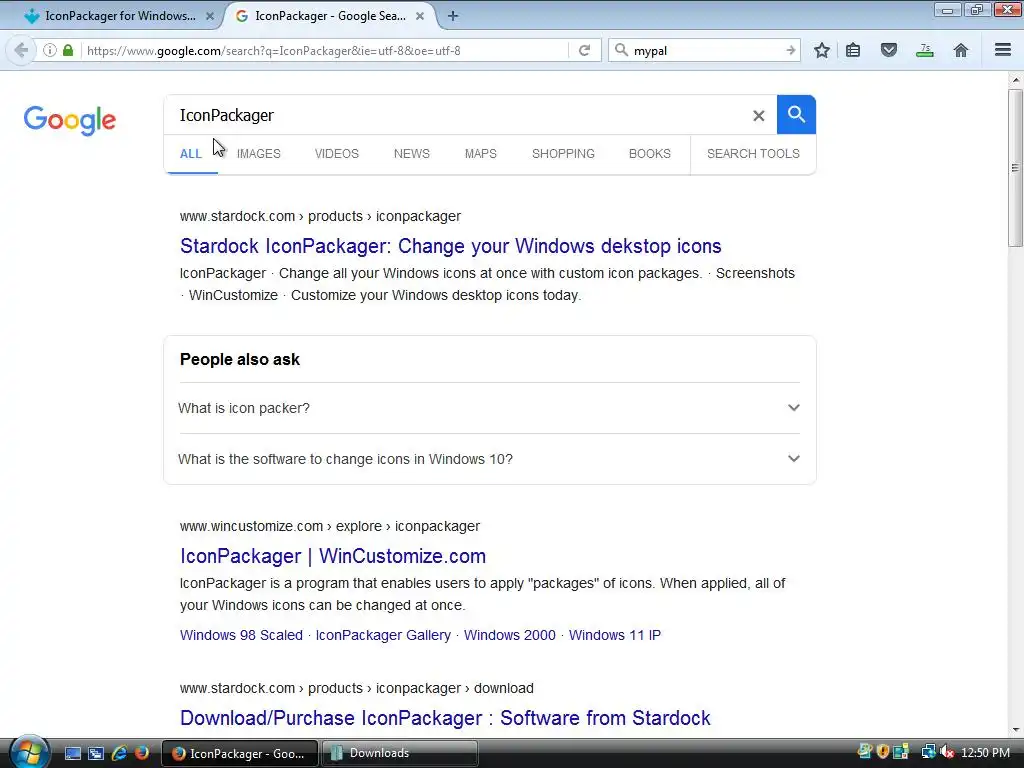Click the network tray icon
Image resolution: width=1024 pixels, height=768 pixels.
[929, 752]
